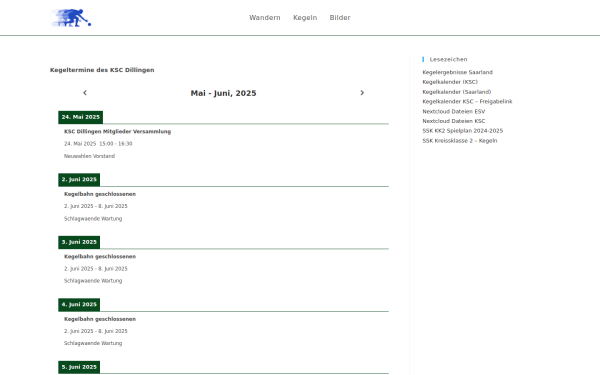Click the time 24. Mai 2025 15:00 - 16:30
600x375 pixels.
(98, 144)
